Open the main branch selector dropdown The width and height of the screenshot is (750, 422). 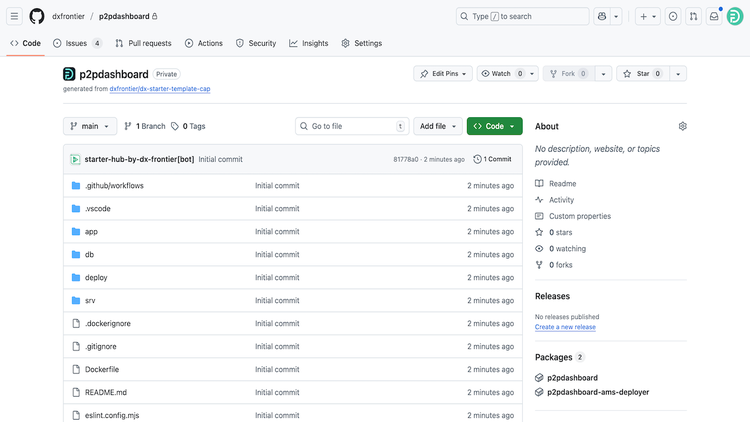click(90, 126)
